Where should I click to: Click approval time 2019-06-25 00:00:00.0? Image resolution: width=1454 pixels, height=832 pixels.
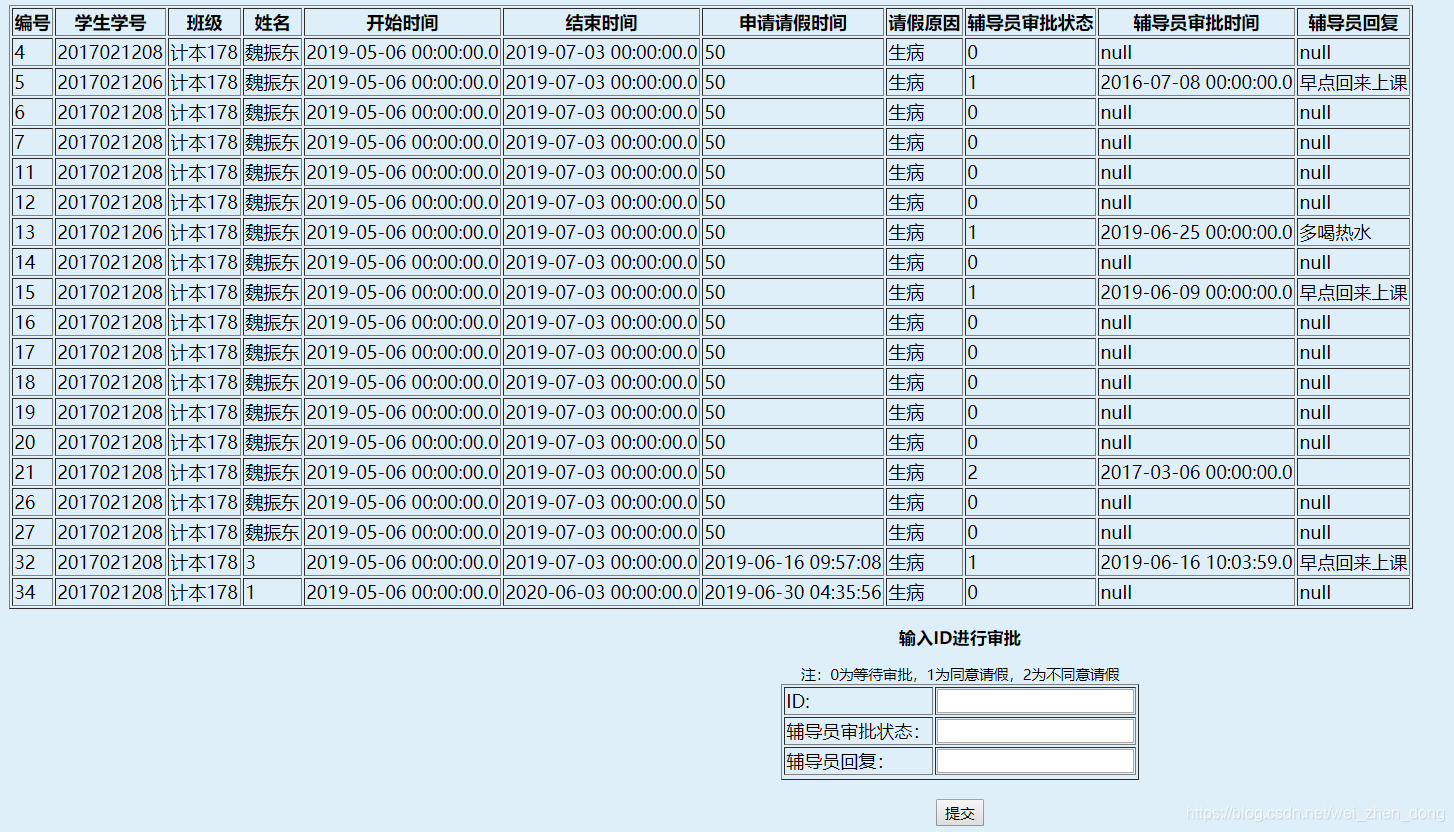coord(1196,232)
